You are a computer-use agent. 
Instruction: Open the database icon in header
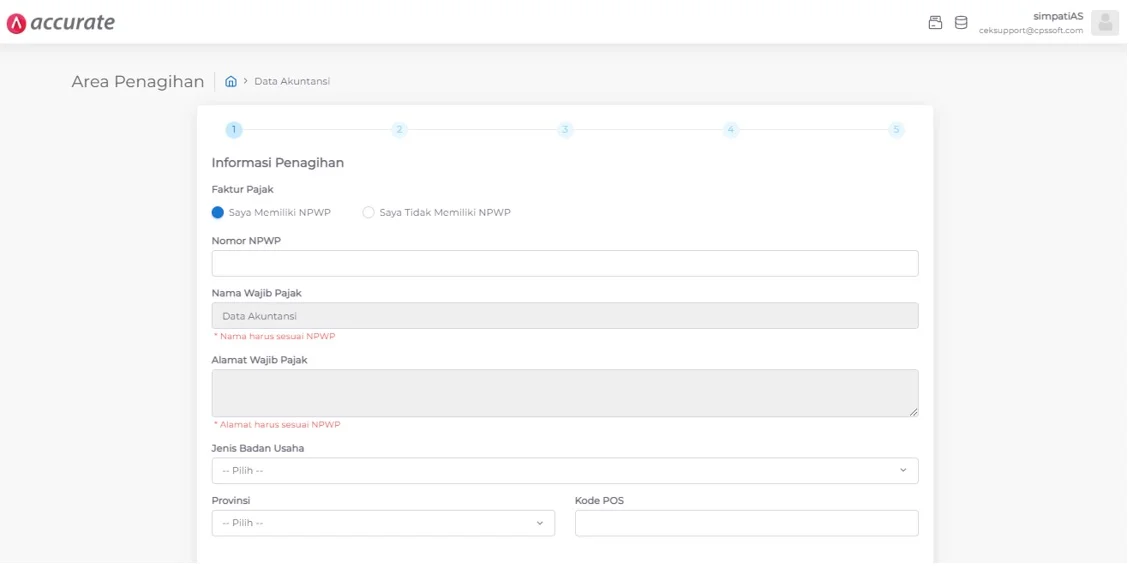[961, 22]
